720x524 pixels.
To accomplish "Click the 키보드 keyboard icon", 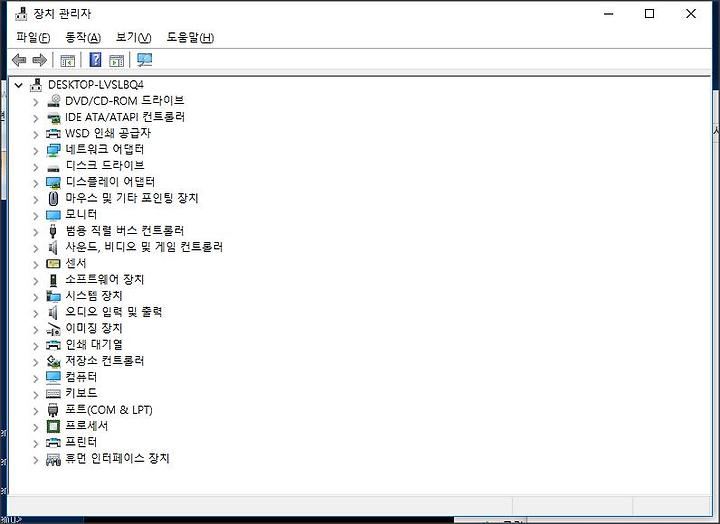I will pos(53,394).
